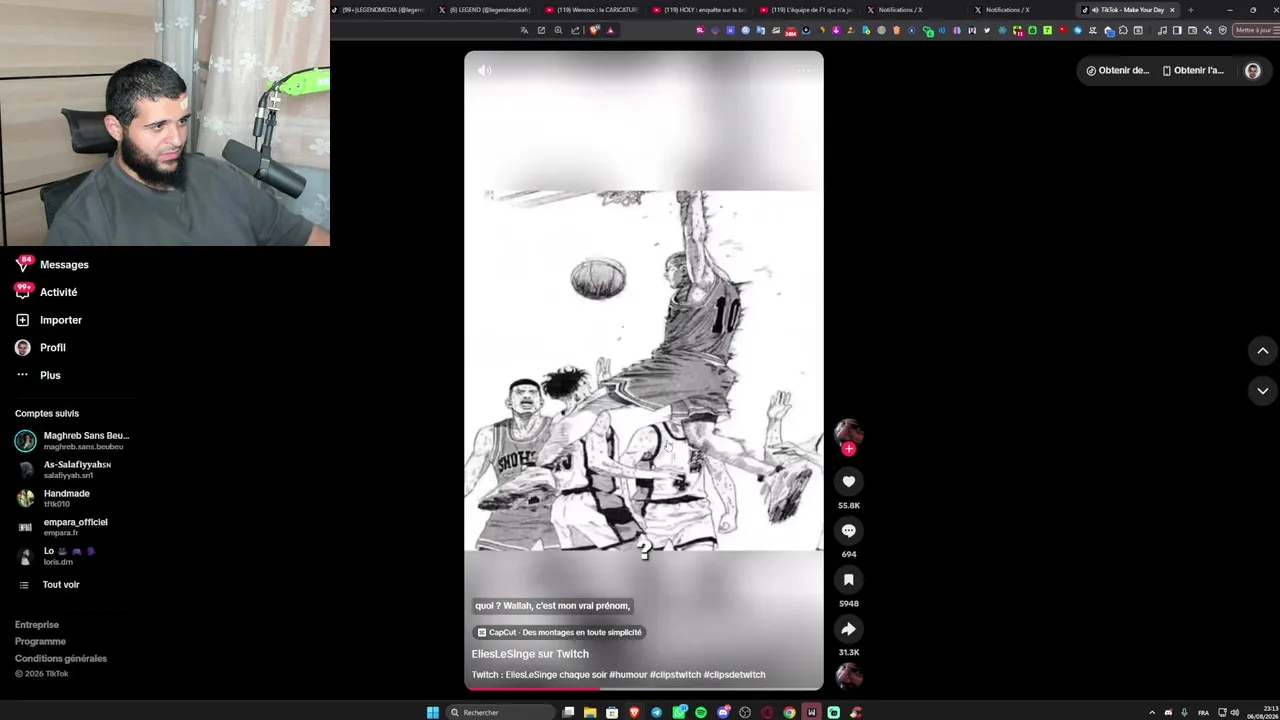The width and height of the screenshot is (1280, 720).
Task: Click the #clipsdetwitch hashtag
Action: tap(734, 675)
